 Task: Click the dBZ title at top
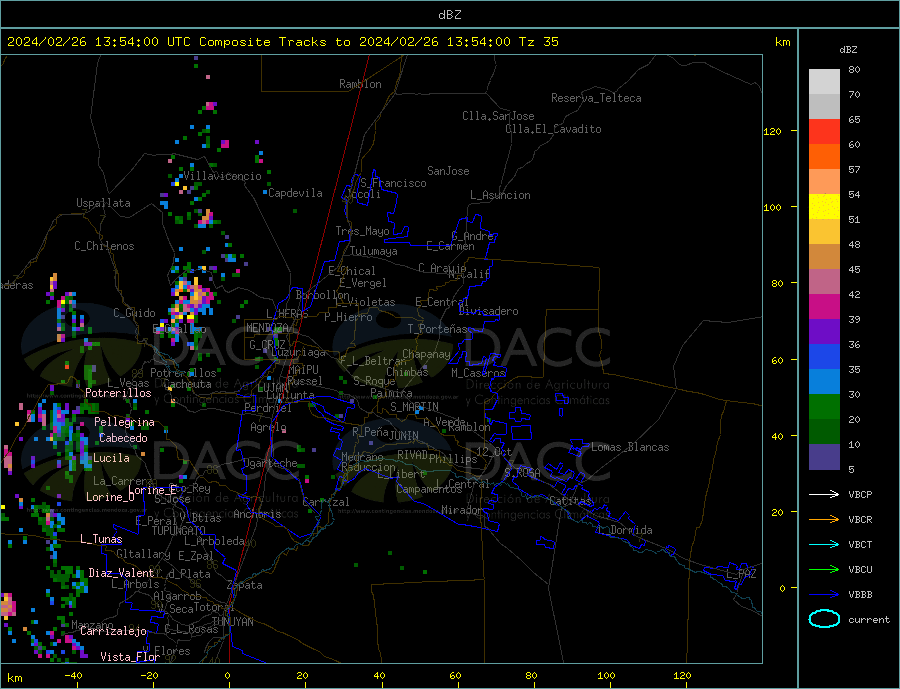coord(449,15)
